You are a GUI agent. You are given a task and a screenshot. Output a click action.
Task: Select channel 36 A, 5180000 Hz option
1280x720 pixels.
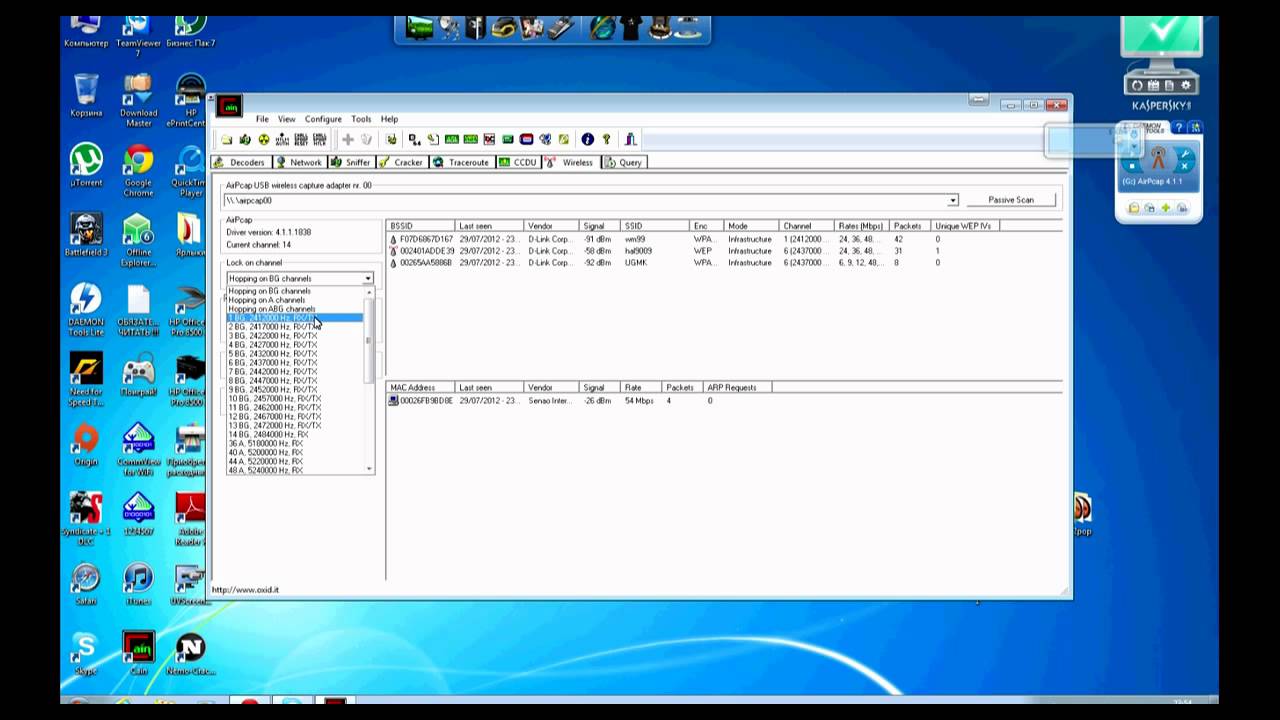[x=295, y=444]
